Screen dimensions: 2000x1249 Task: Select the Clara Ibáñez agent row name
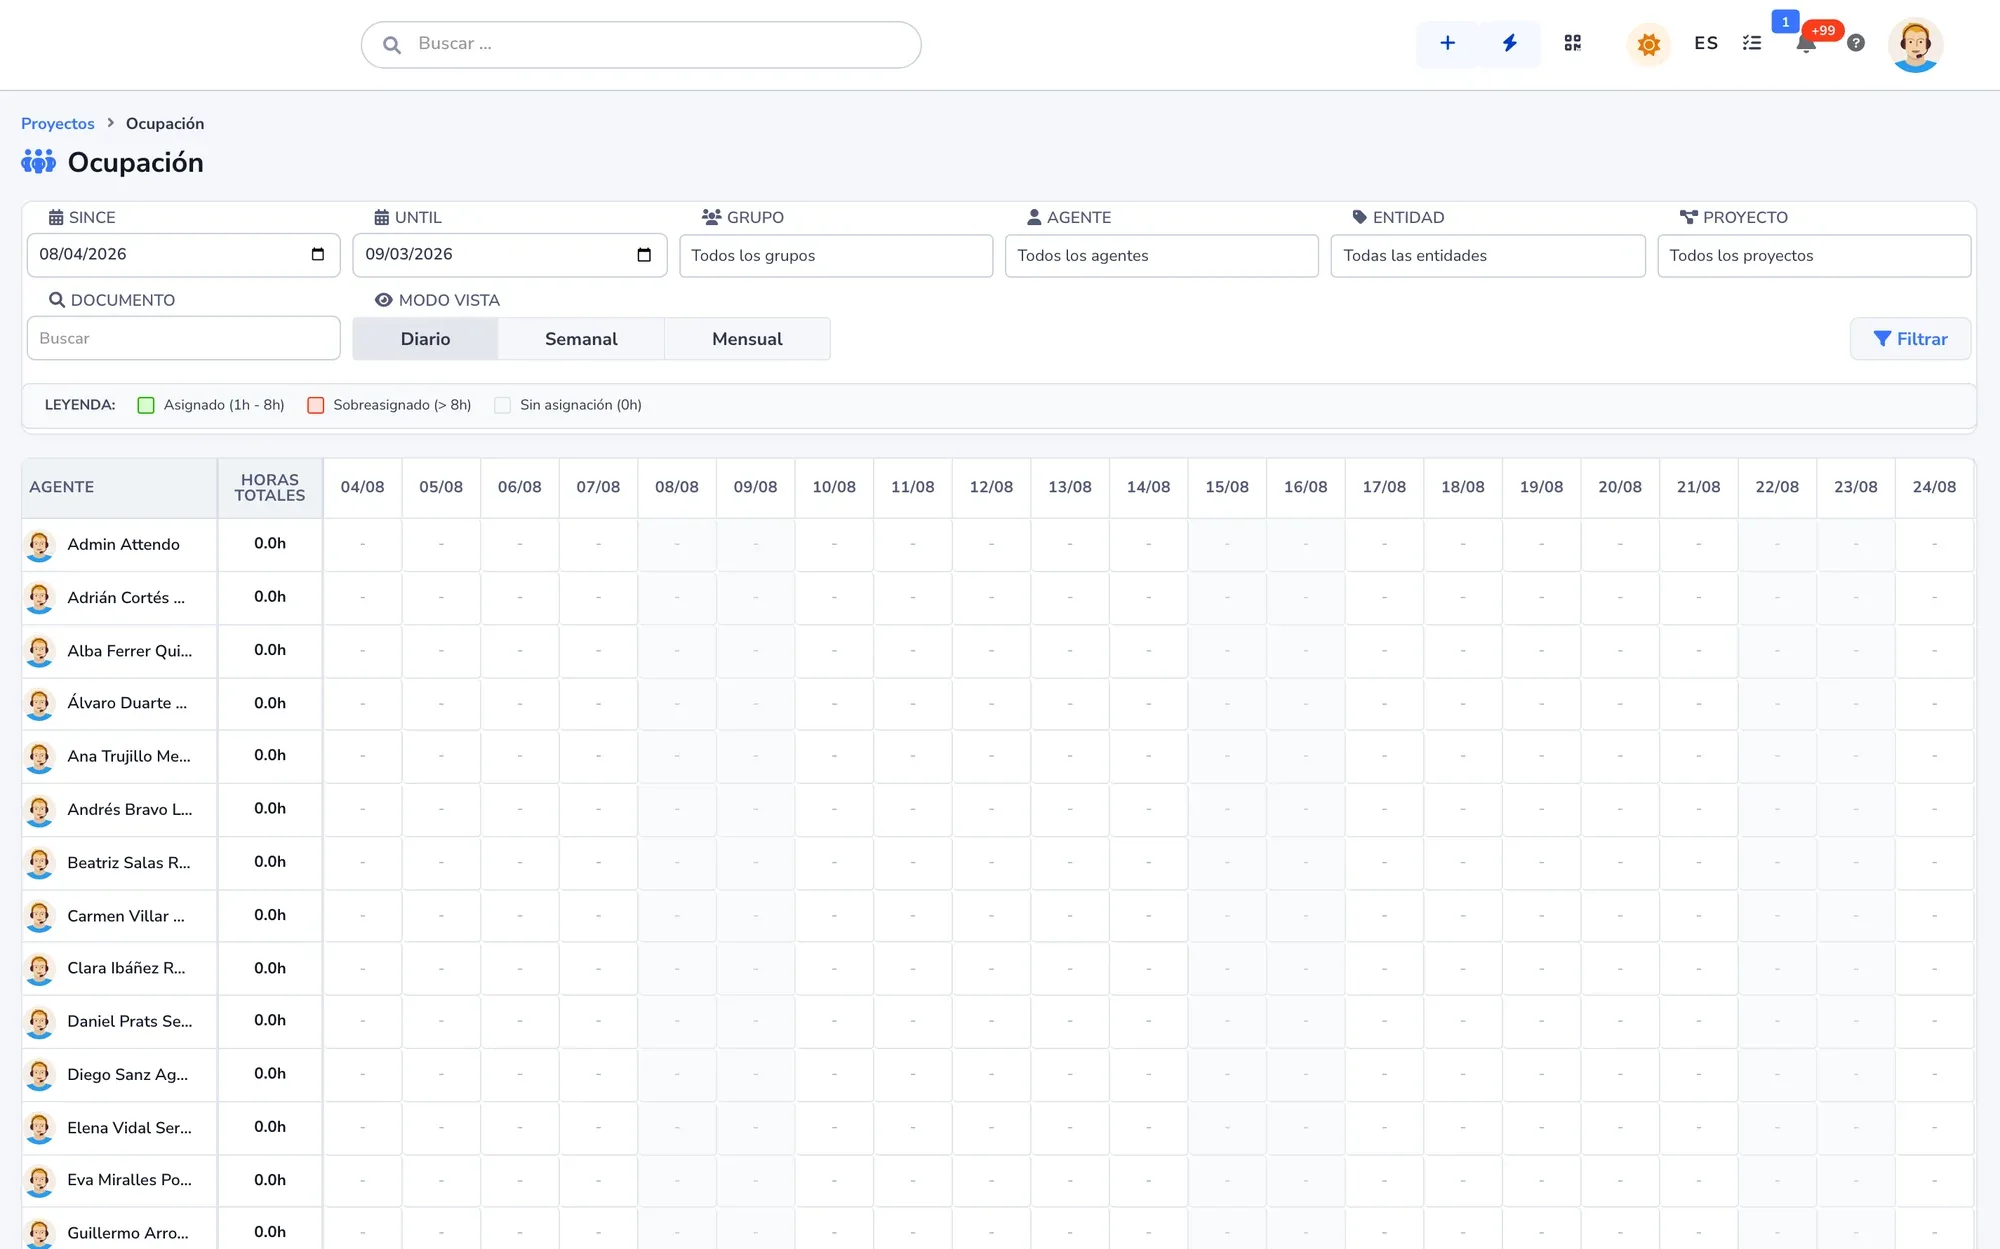(126, 968)
